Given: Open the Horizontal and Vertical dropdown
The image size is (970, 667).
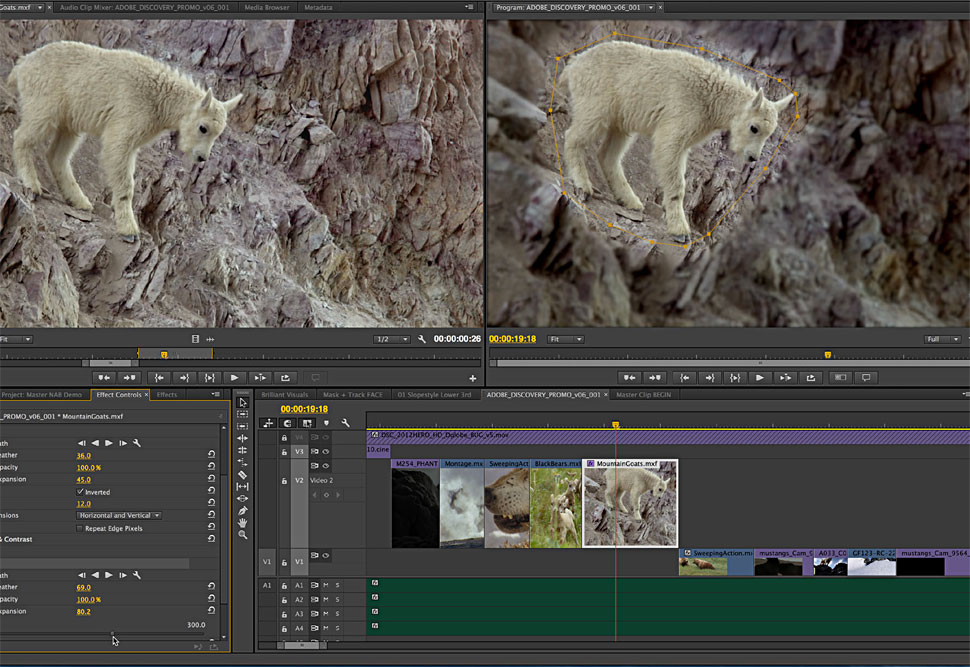Looking at the screenshot, I should click(119, 516).
